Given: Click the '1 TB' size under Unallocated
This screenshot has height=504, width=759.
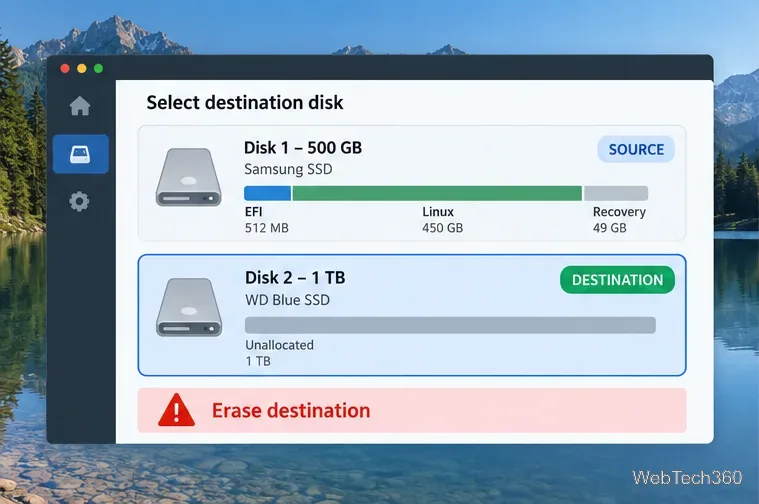Looking at the screenshot, I should [x=258, y=361].
